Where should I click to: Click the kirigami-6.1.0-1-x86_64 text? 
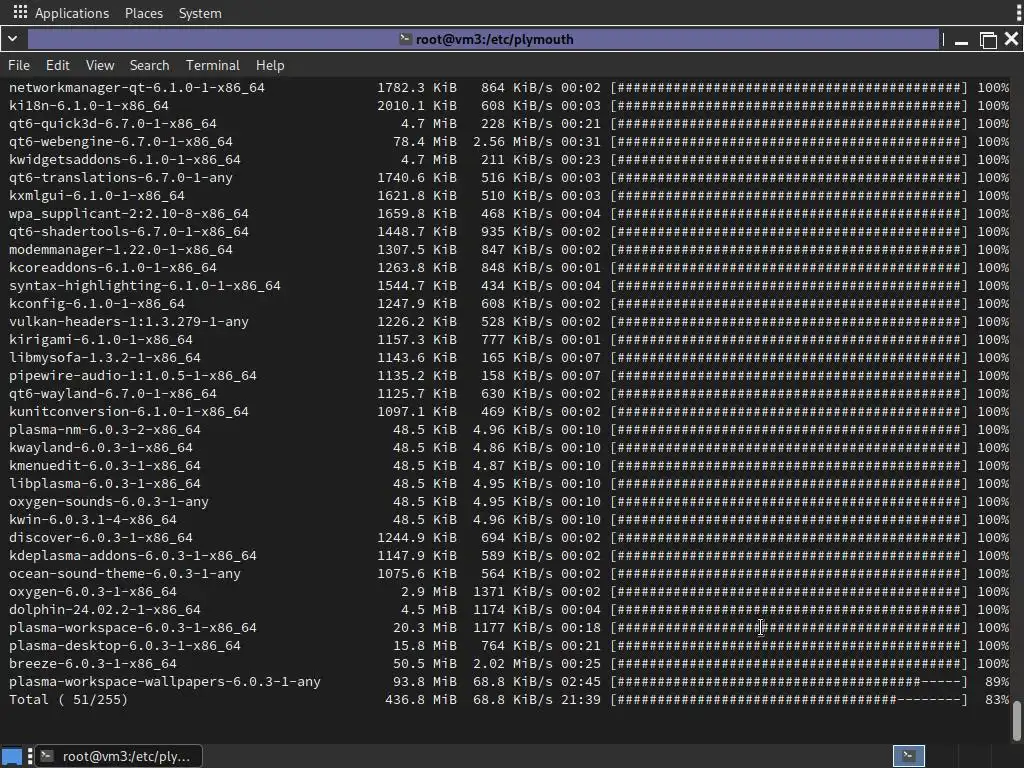[x=101, y=340]
